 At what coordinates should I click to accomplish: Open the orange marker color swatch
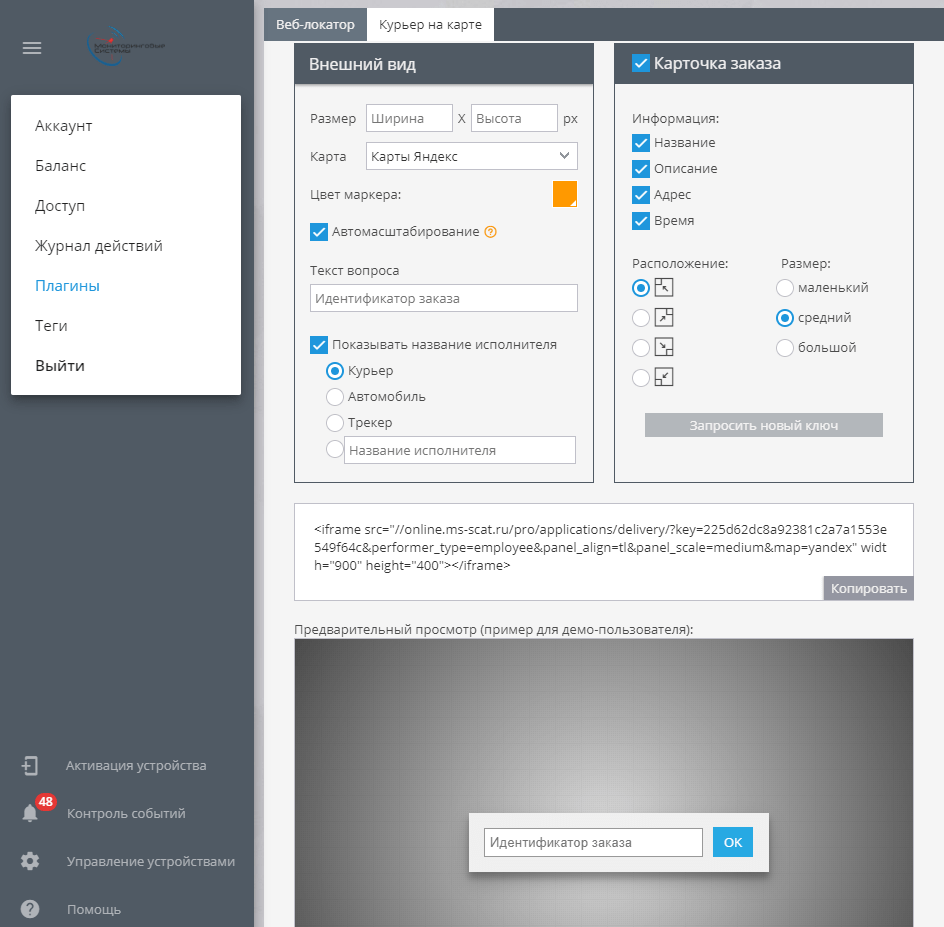point(565,194)
